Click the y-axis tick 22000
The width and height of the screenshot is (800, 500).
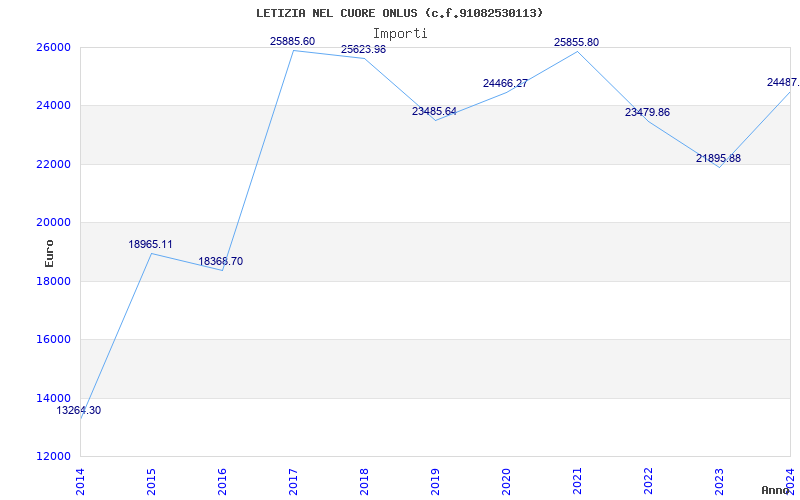click(x=53, y=164)
